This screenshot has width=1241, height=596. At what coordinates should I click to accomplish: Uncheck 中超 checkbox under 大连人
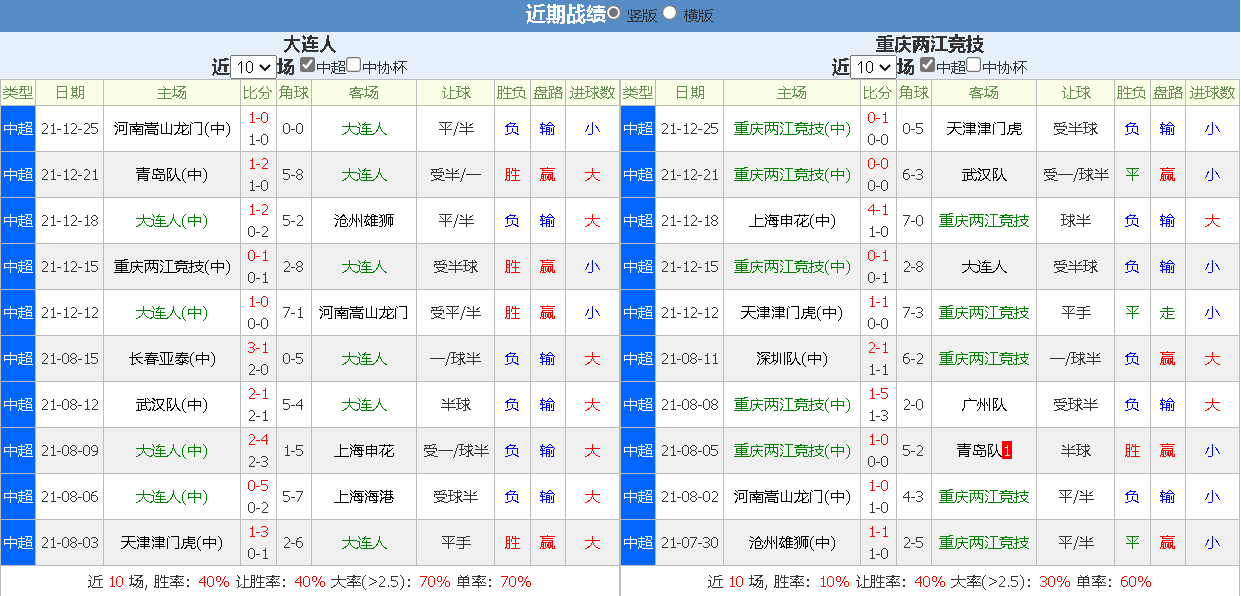[x=308, y=65]
